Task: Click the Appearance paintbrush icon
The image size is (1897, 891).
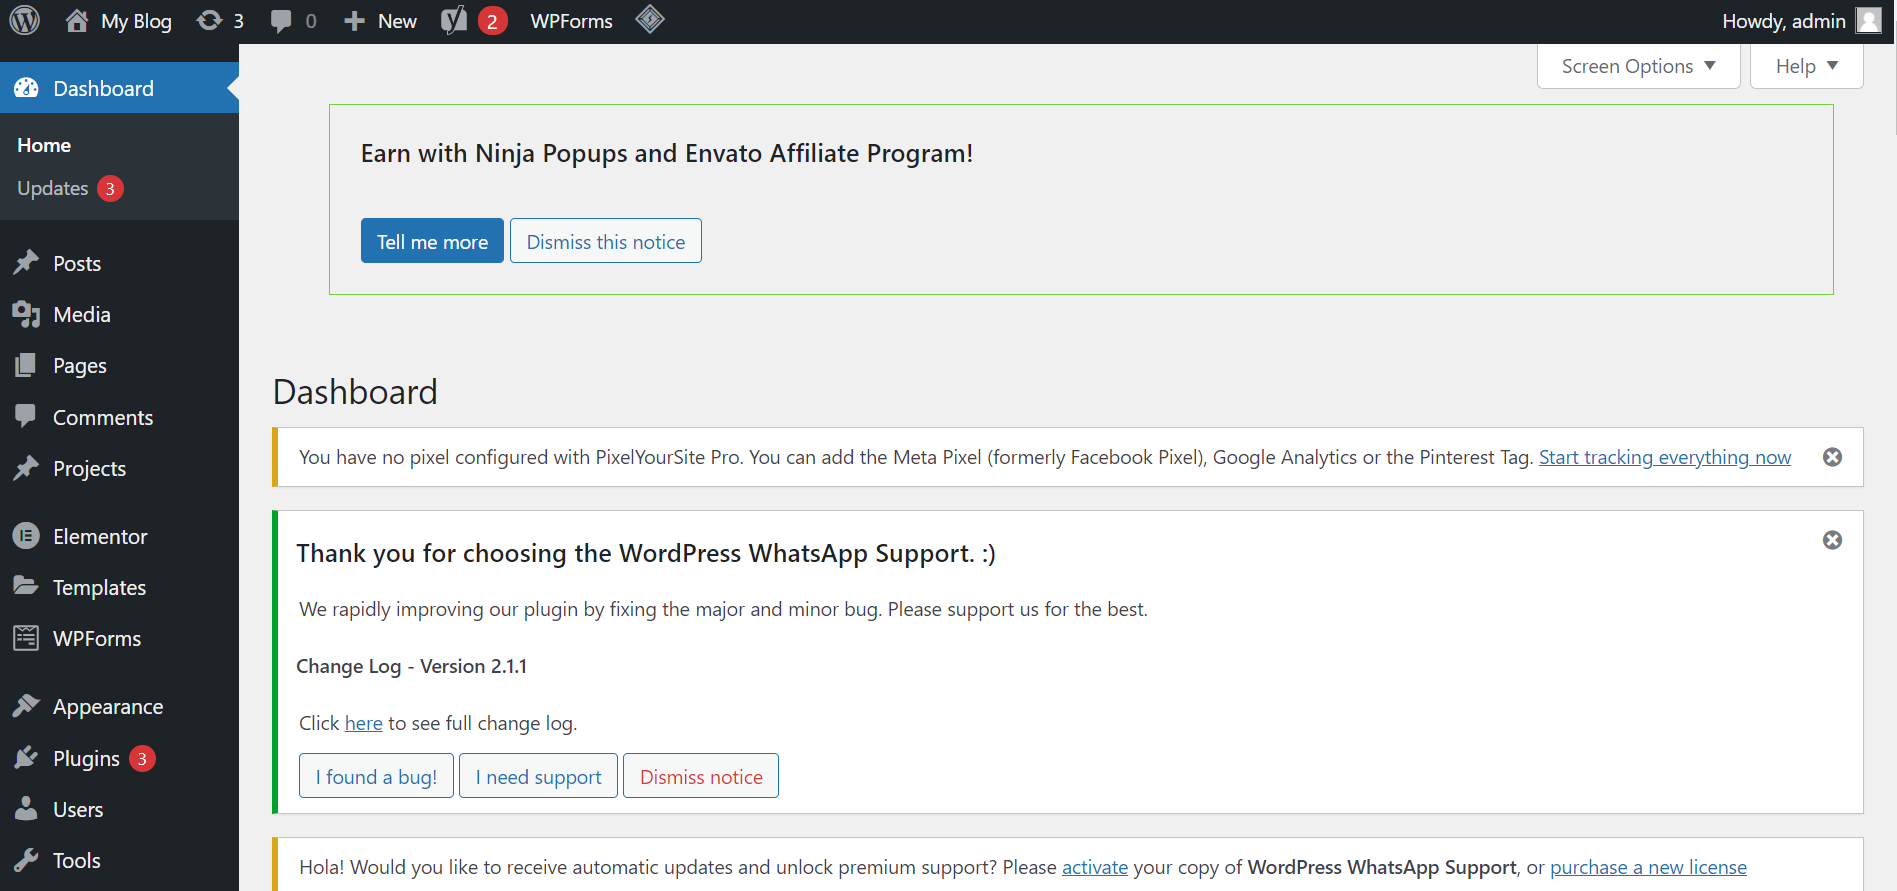Action: point(26,706)
